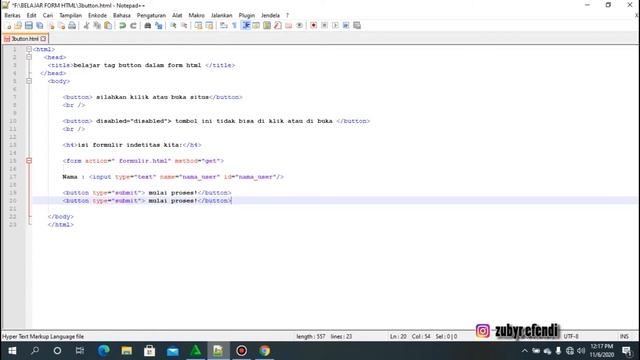Cut selection with the scissors icon

click(x=86, y=26)
